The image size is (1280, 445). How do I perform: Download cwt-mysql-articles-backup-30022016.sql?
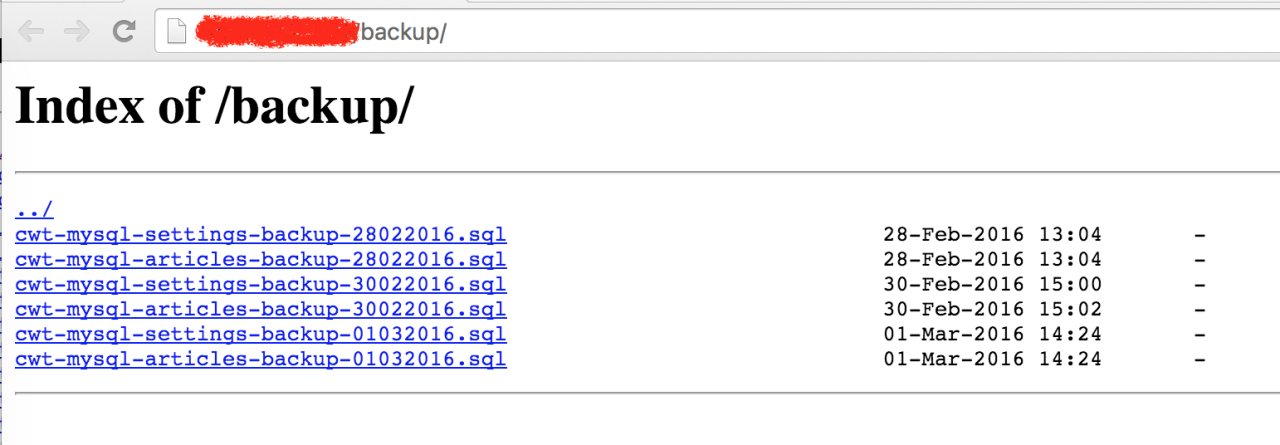pos(261,310)
